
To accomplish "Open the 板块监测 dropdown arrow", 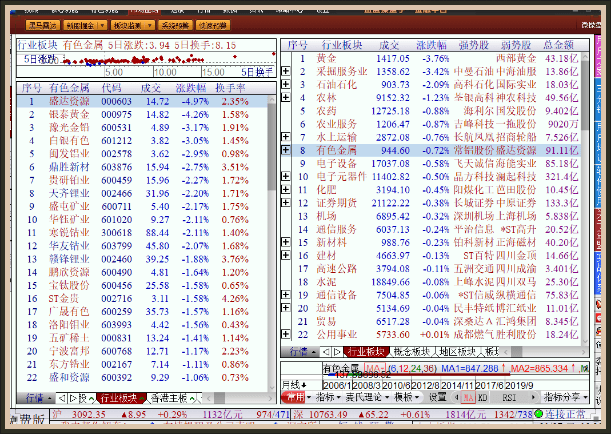I will [x=150, y=25].
